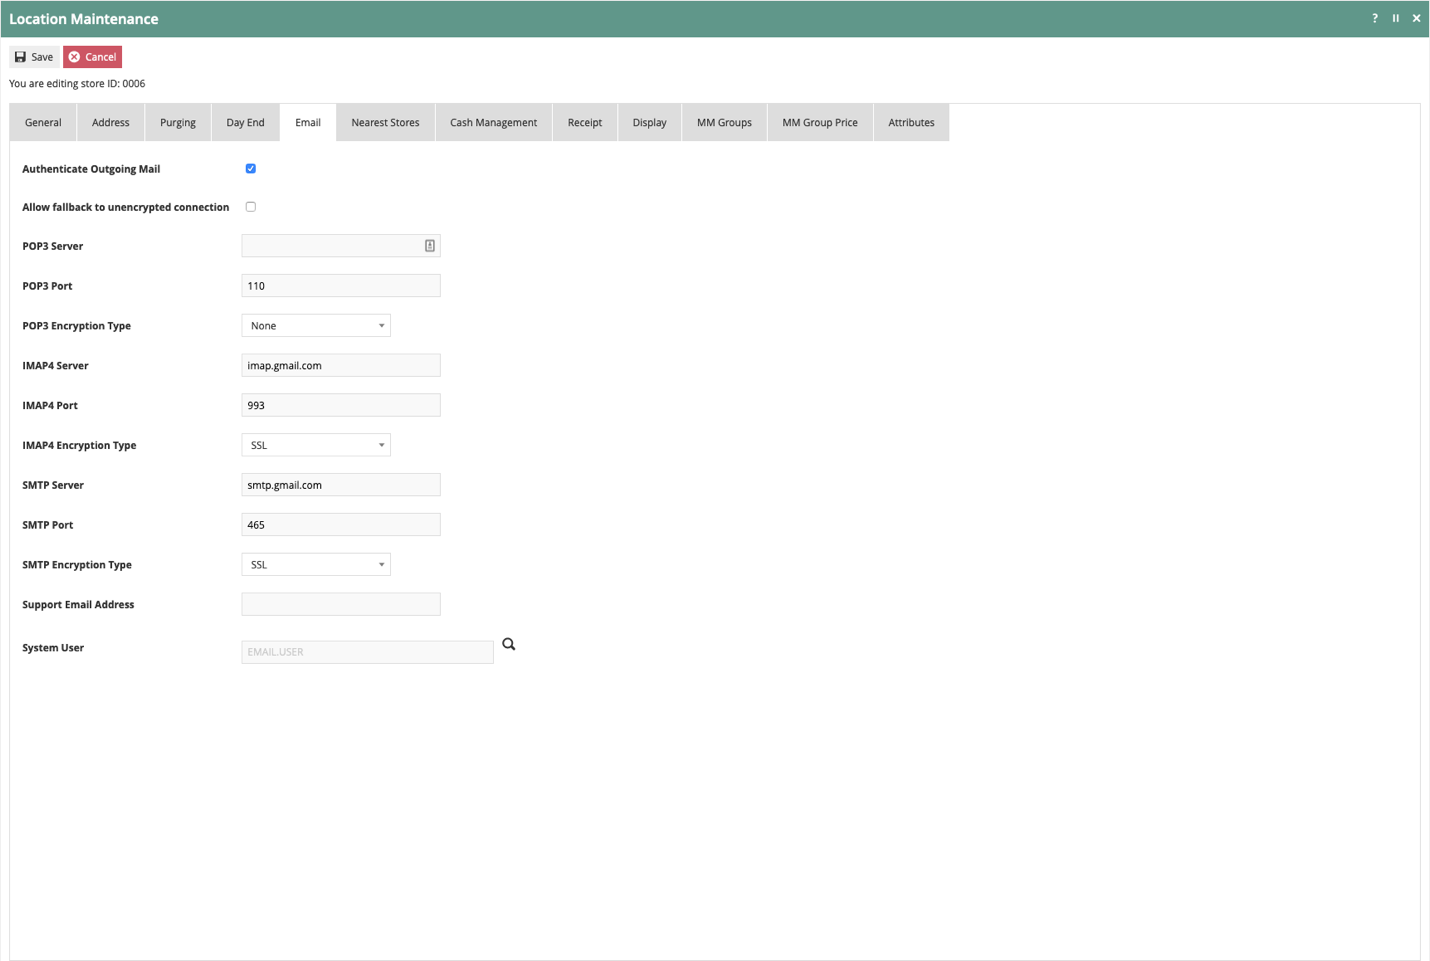Cancel editing the store
Image resolution: width=1430 pixels, height=961 pixels.
93,57
